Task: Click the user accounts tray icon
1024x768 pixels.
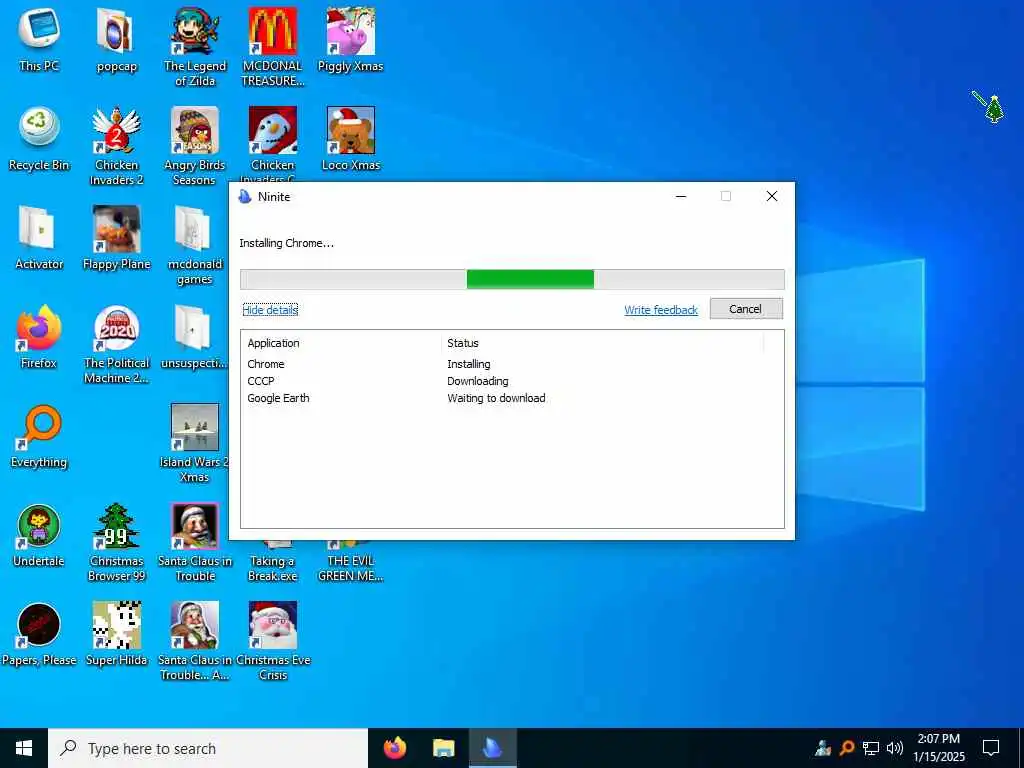Action: pyautogui.click(x=823, y=748)
